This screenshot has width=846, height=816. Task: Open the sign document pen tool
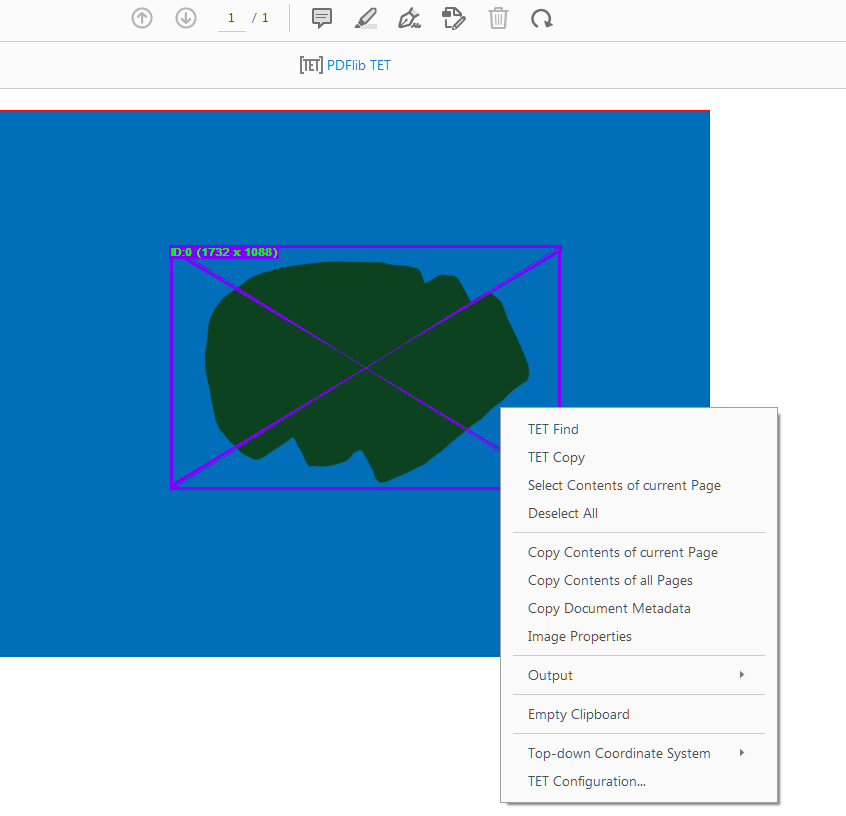(x=409, y=18)
